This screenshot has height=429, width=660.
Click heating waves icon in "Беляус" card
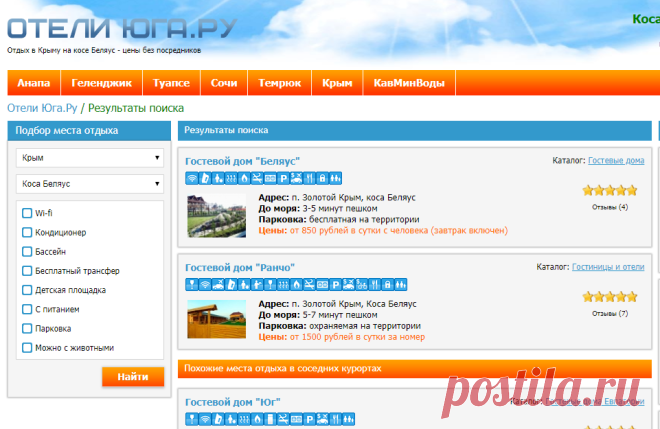pos(231,178)
